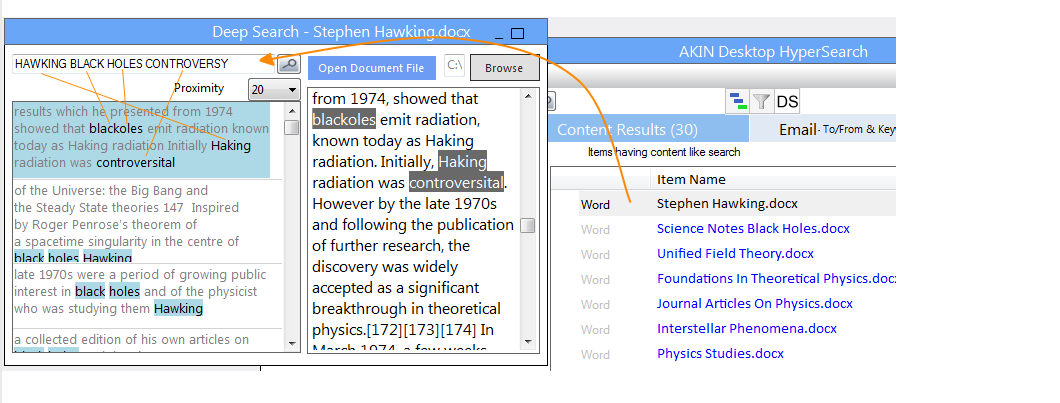
Task: Open Journal Articles On Physics.docx link
Action: (x=754, y=304)
